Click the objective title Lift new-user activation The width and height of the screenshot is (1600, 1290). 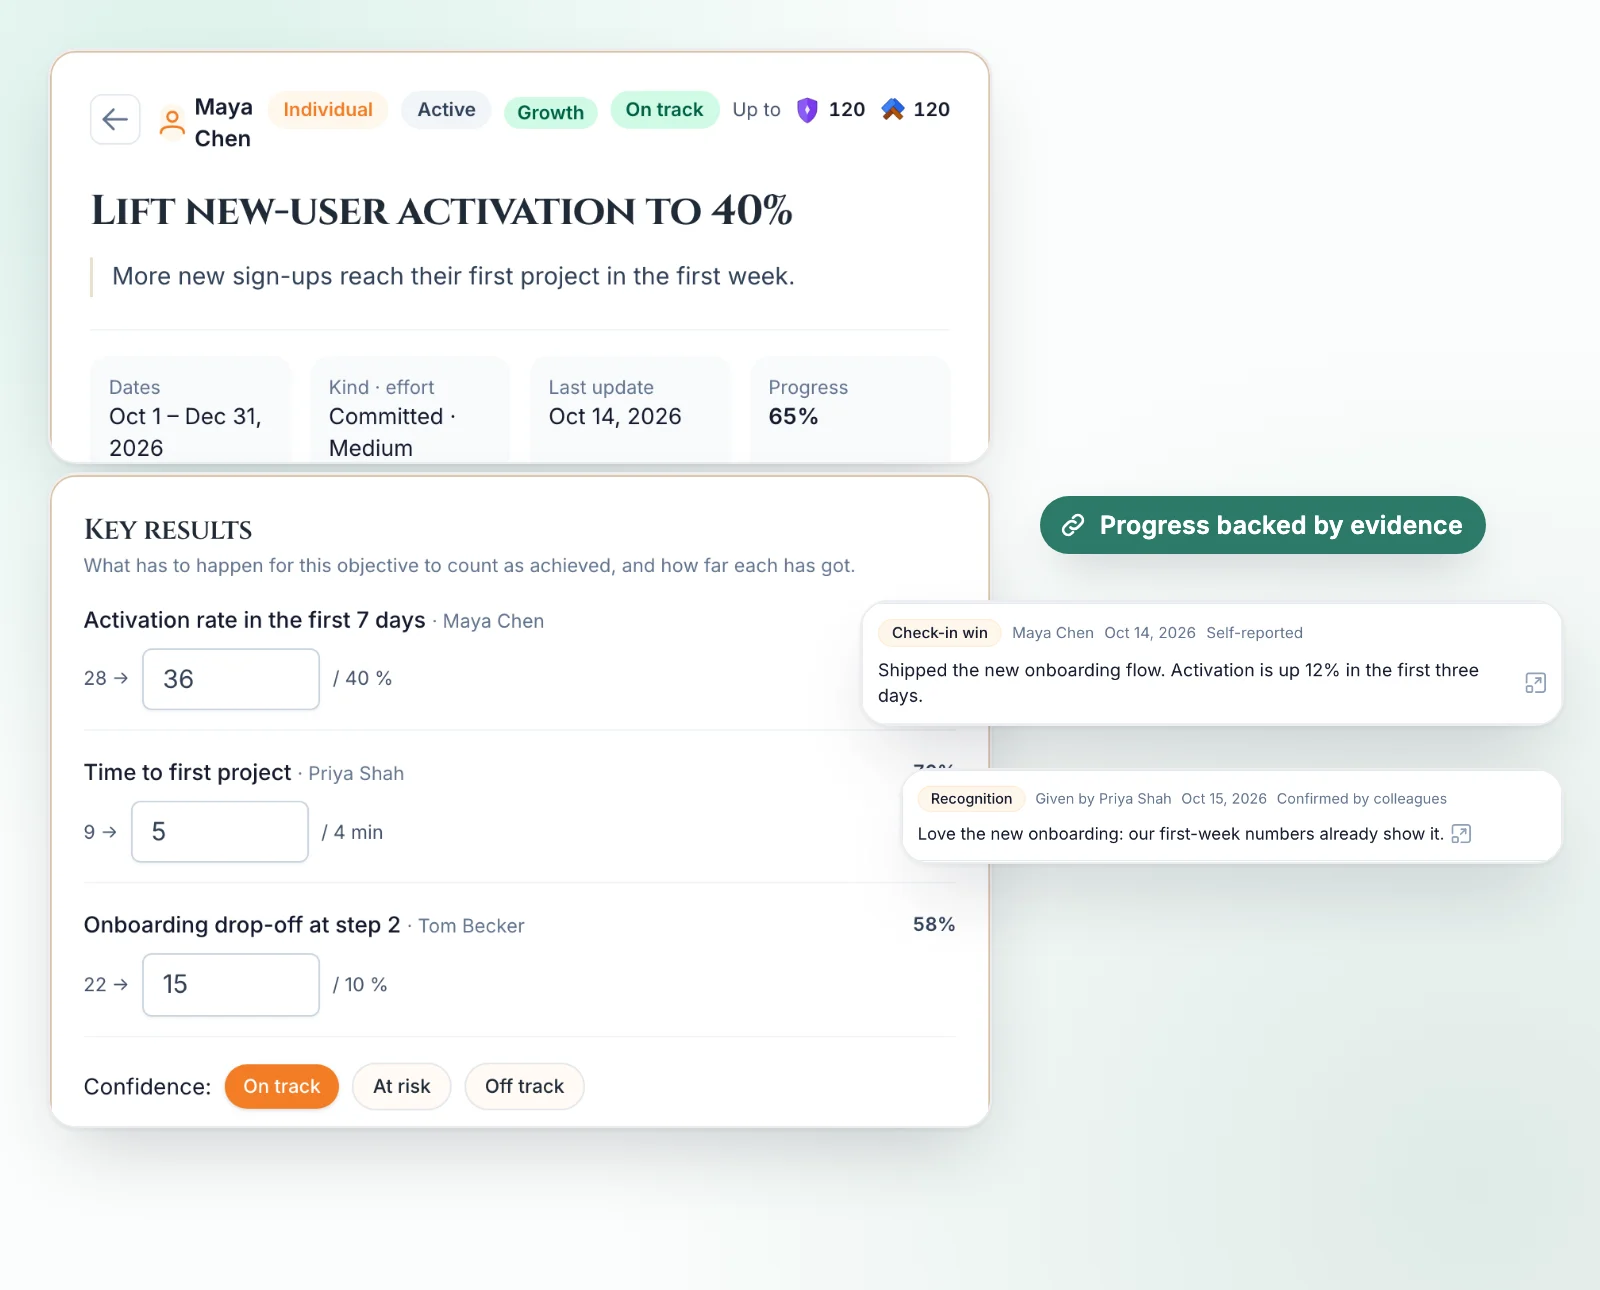coord(442,211)
